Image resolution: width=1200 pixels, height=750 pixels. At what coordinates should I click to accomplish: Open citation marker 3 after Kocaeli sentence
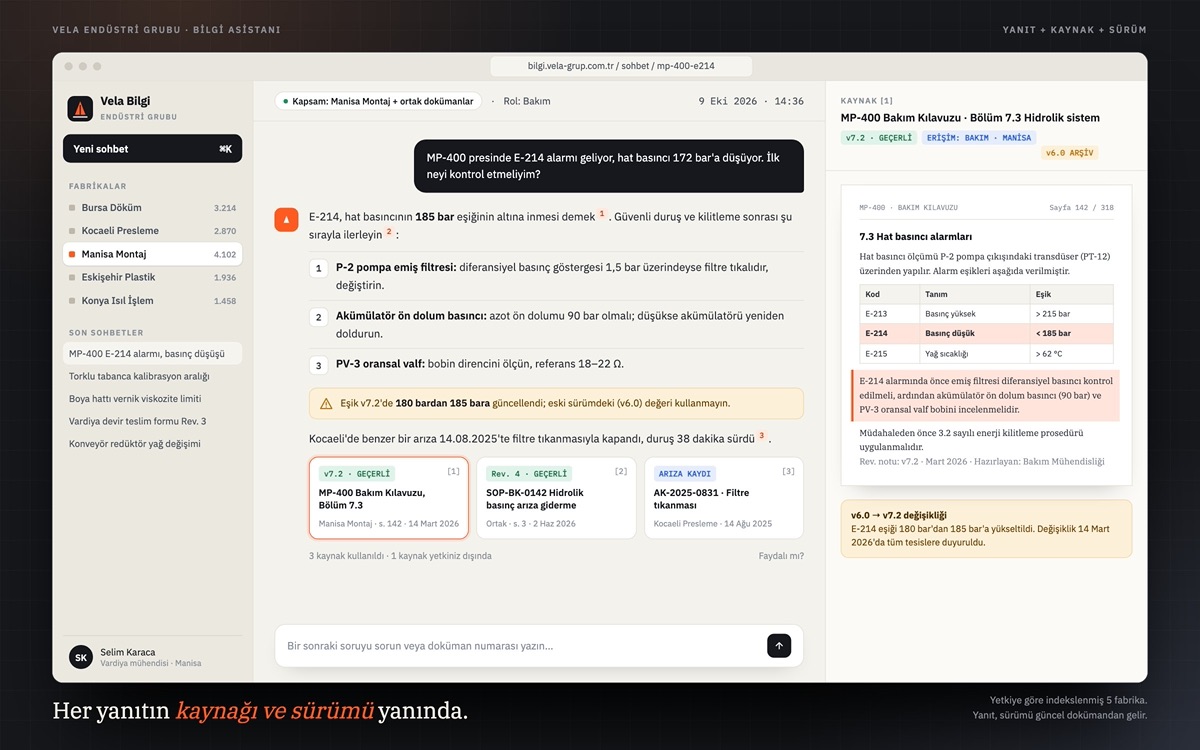[761, 435]
